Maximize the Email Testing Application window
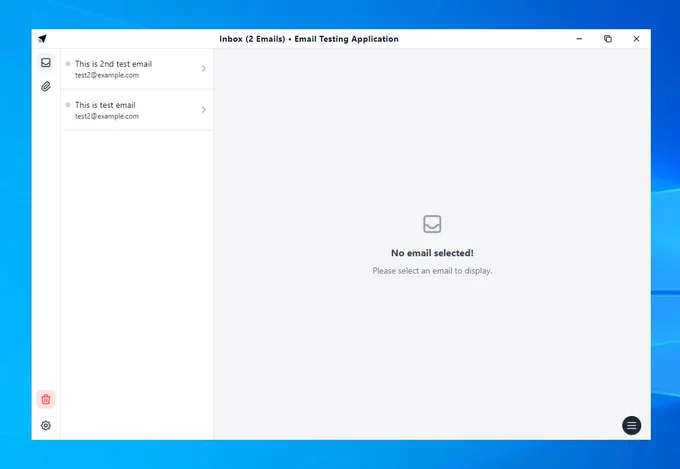 pyautogui.click(x=608, y=39)
